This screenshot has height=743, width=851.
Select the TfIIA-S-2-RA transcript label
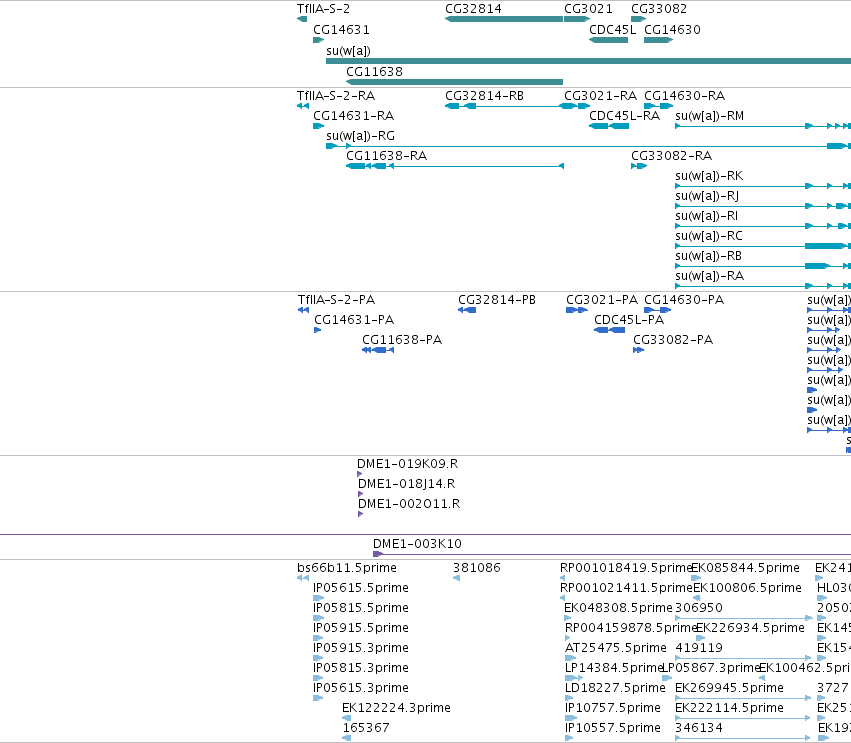coord(336,96)
